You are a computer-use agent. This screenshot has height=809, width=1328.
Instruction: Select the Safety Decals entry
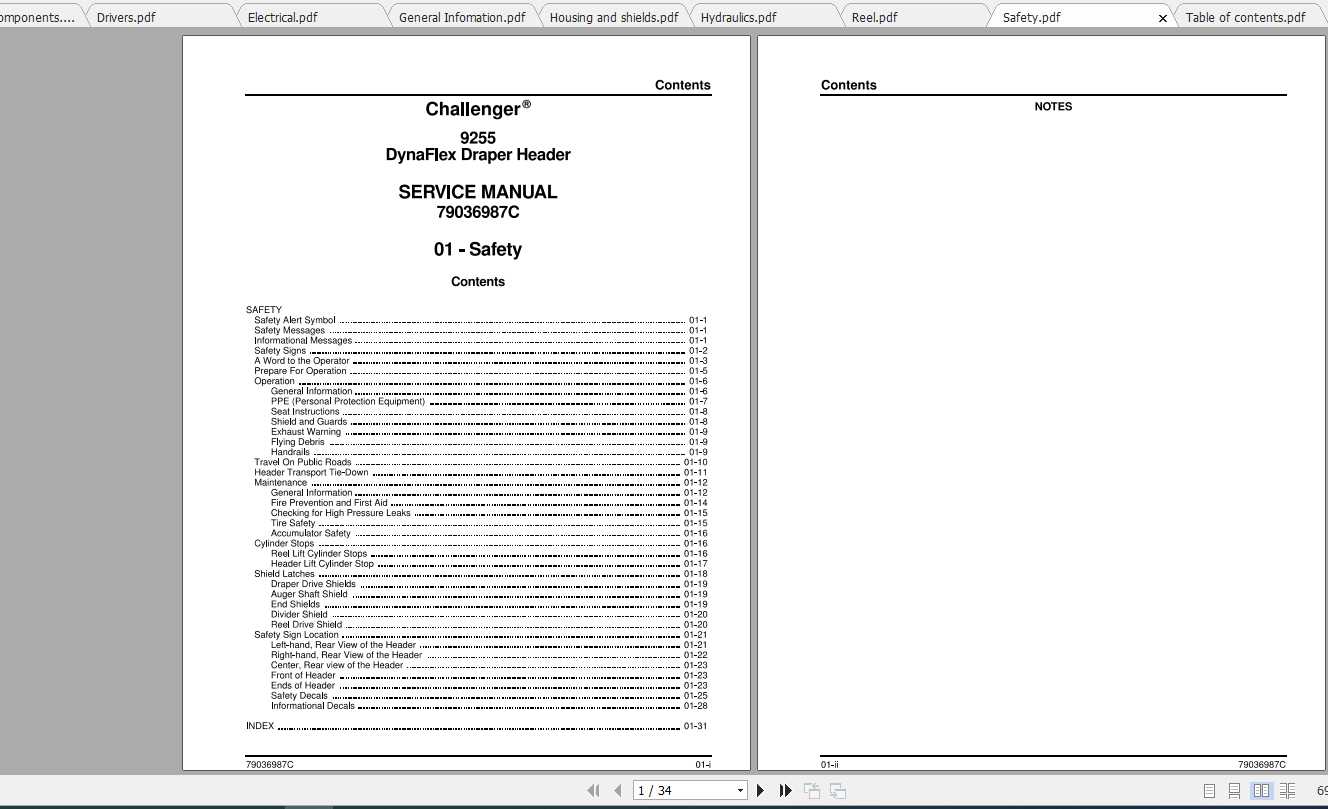click(x=489, y=696)
